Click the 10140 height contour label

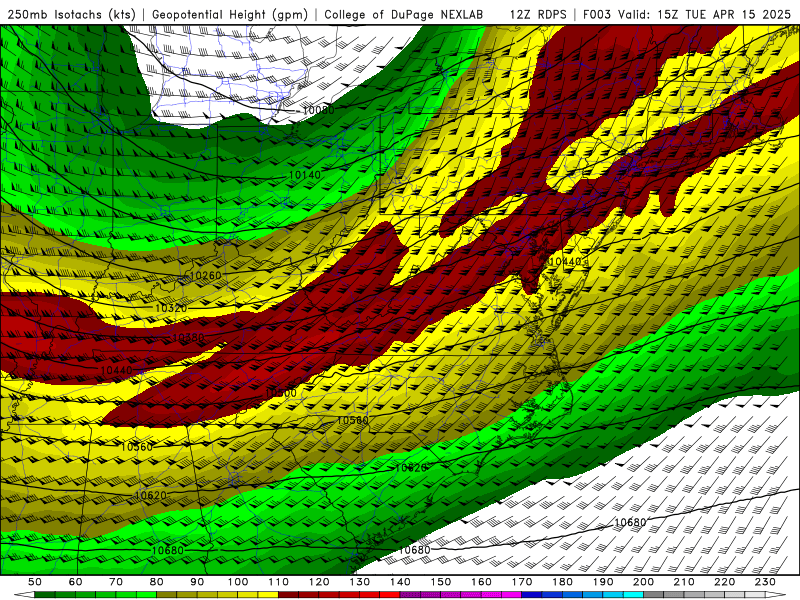pos(305,175)
